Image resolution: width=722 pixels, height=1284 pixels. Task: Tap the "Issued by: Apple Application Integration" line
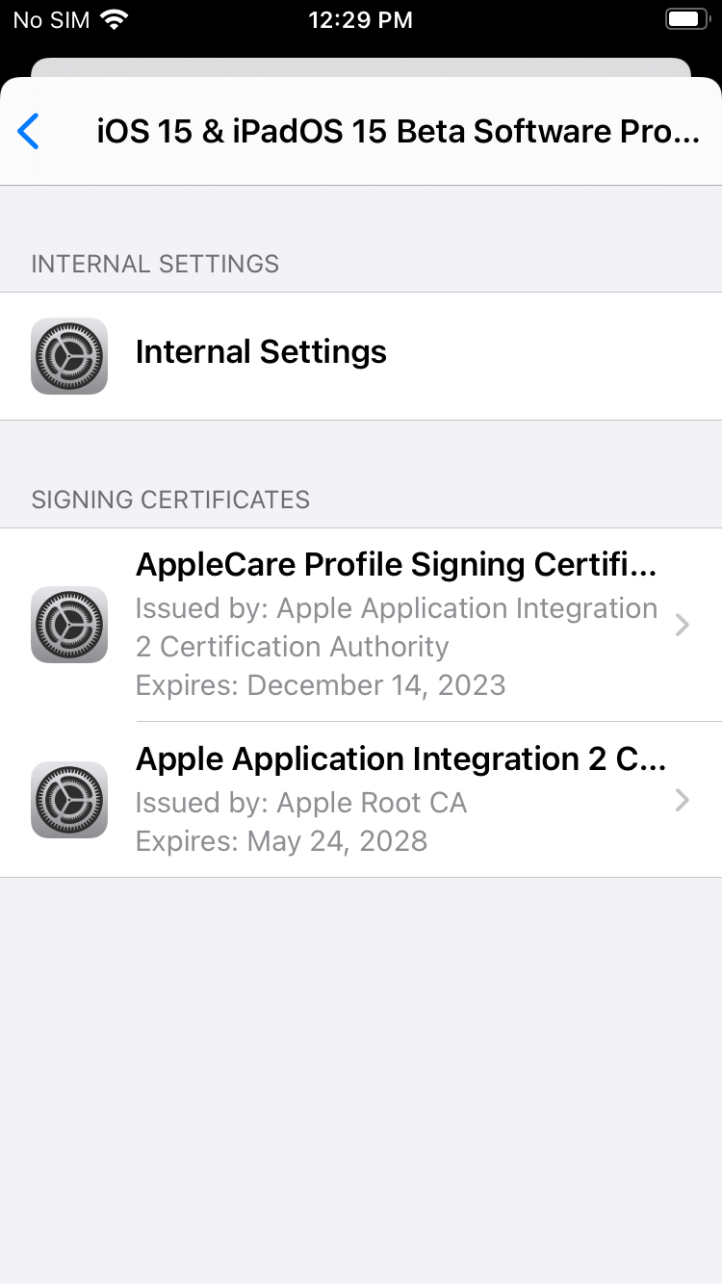click(x=396, y=608)
